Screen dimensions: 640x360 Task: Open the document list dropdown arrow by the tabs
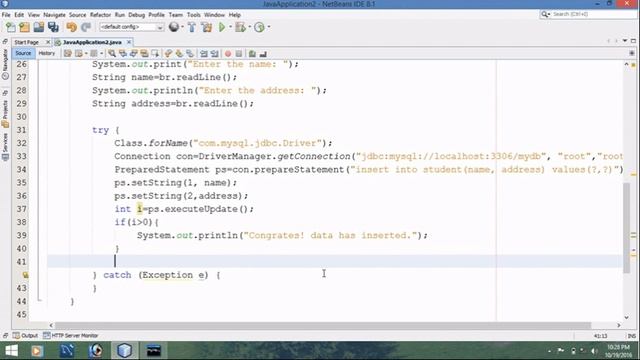point(625,41)
